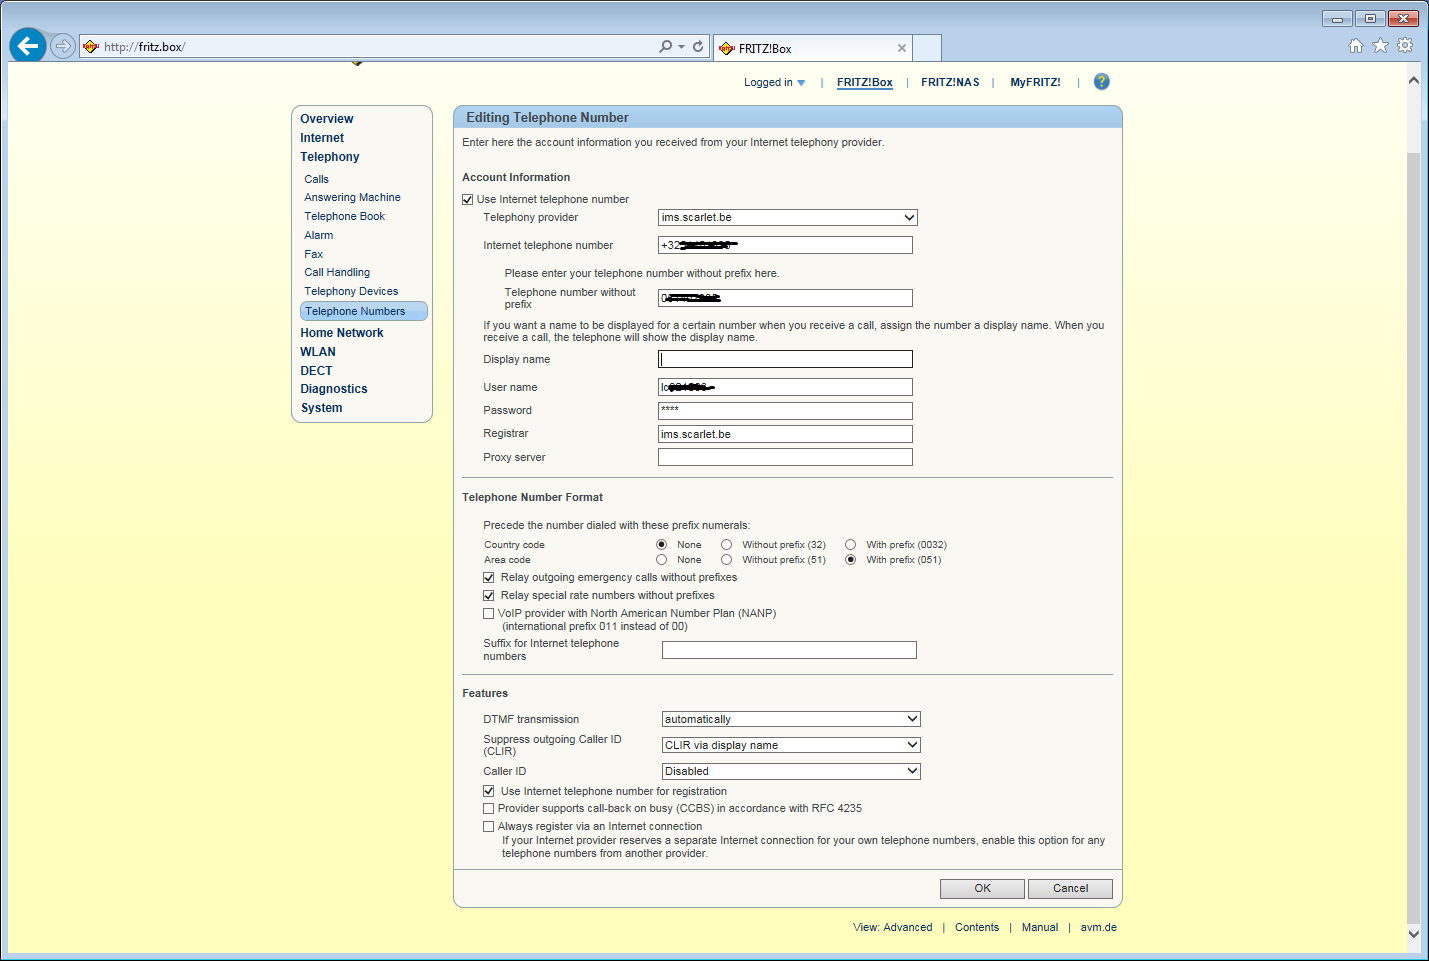Open the Telephony provider dropdown
1429x961 pixels.
pyautogui.click(x=787, y=218)
